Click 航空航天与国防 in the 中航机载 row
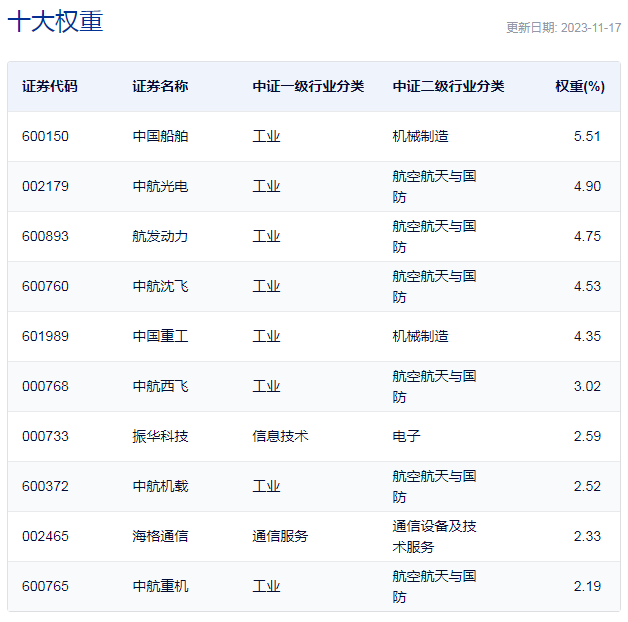The image size is (628, 622). (x=434, y=486)
